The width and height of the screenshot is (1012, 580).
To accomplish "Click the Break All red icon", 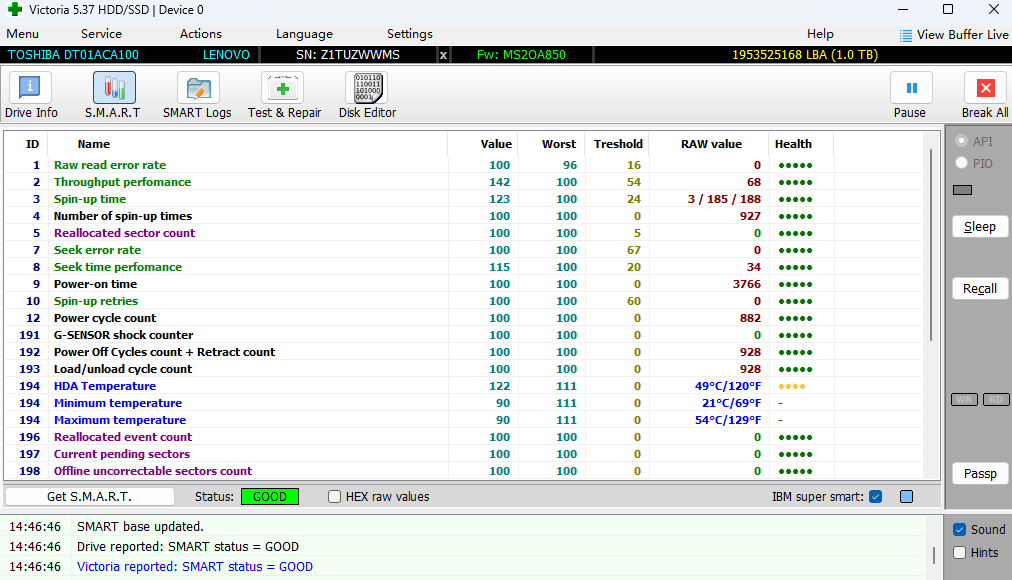I will [984, 89].
